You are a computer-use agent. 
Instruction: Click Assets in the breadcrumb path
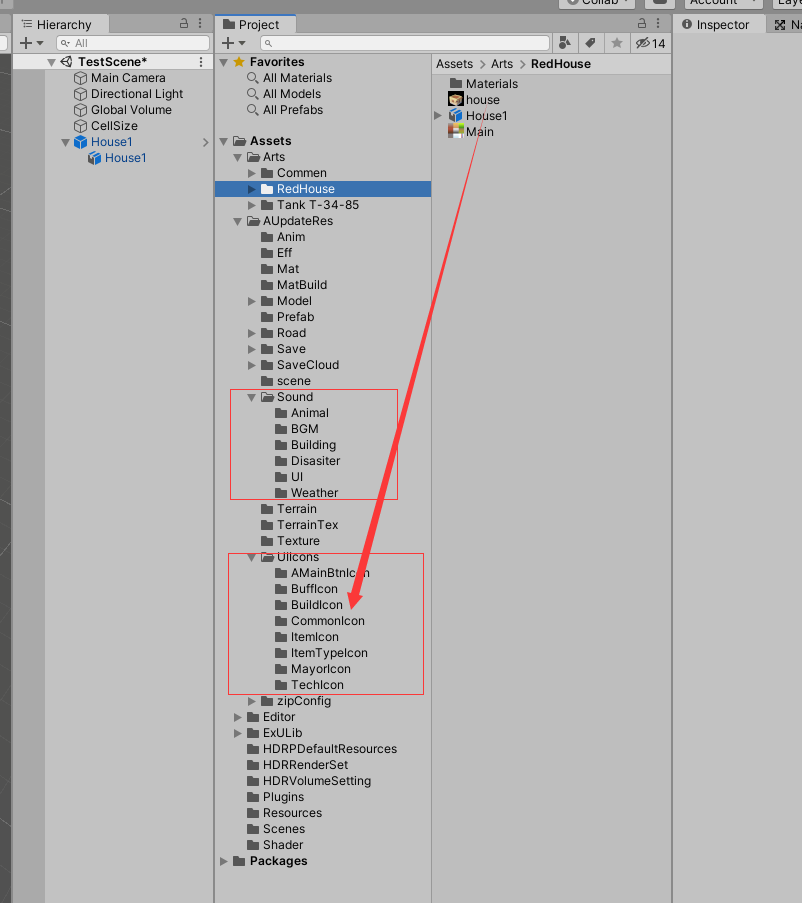coord(454,64)
